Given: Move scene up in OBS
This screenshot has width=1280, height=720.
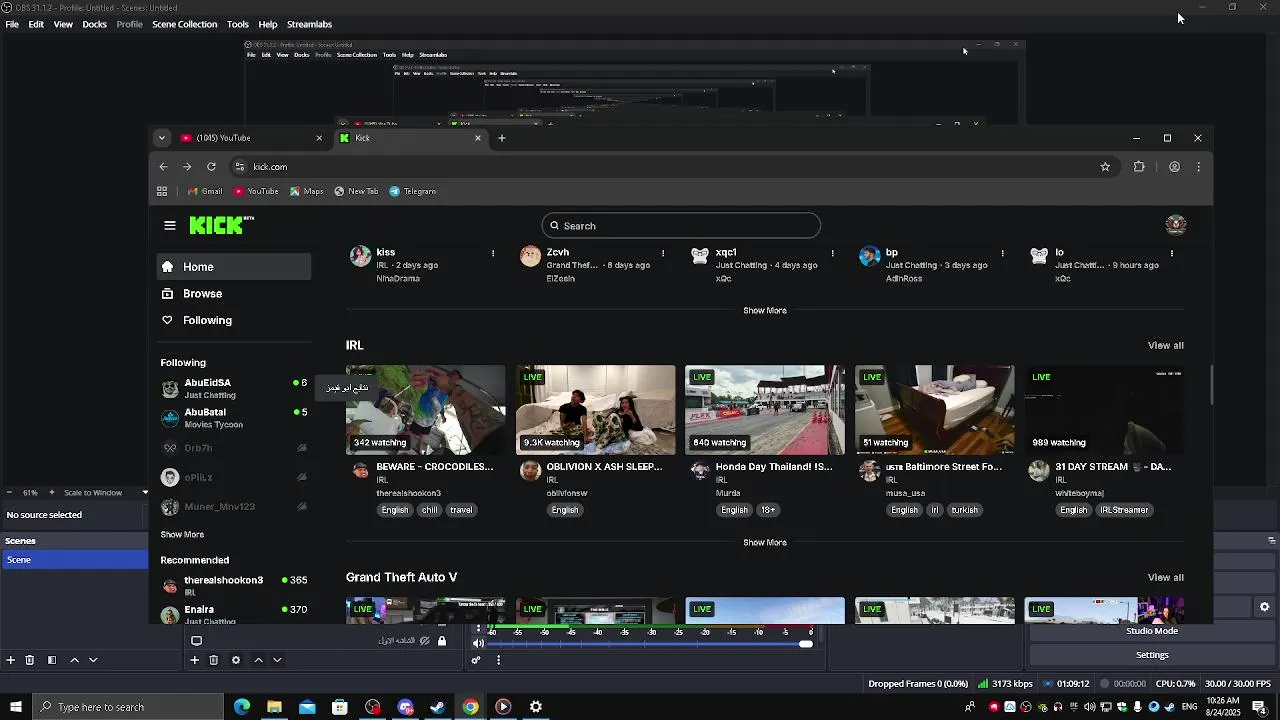Looking at the screenshot, I should click(74, 660).
